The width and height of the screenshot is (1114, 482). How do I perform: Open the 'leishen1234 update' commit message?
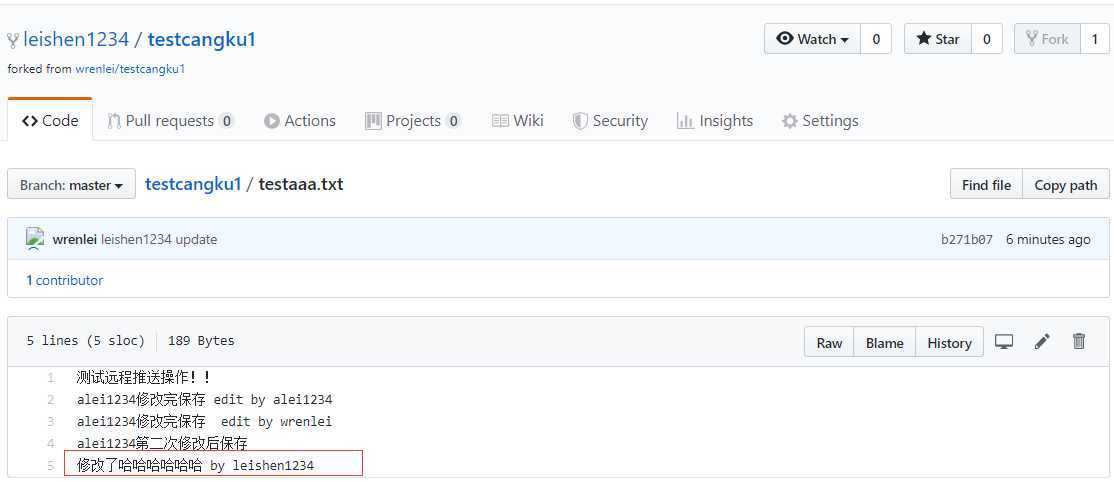click(x=159, y=240)
